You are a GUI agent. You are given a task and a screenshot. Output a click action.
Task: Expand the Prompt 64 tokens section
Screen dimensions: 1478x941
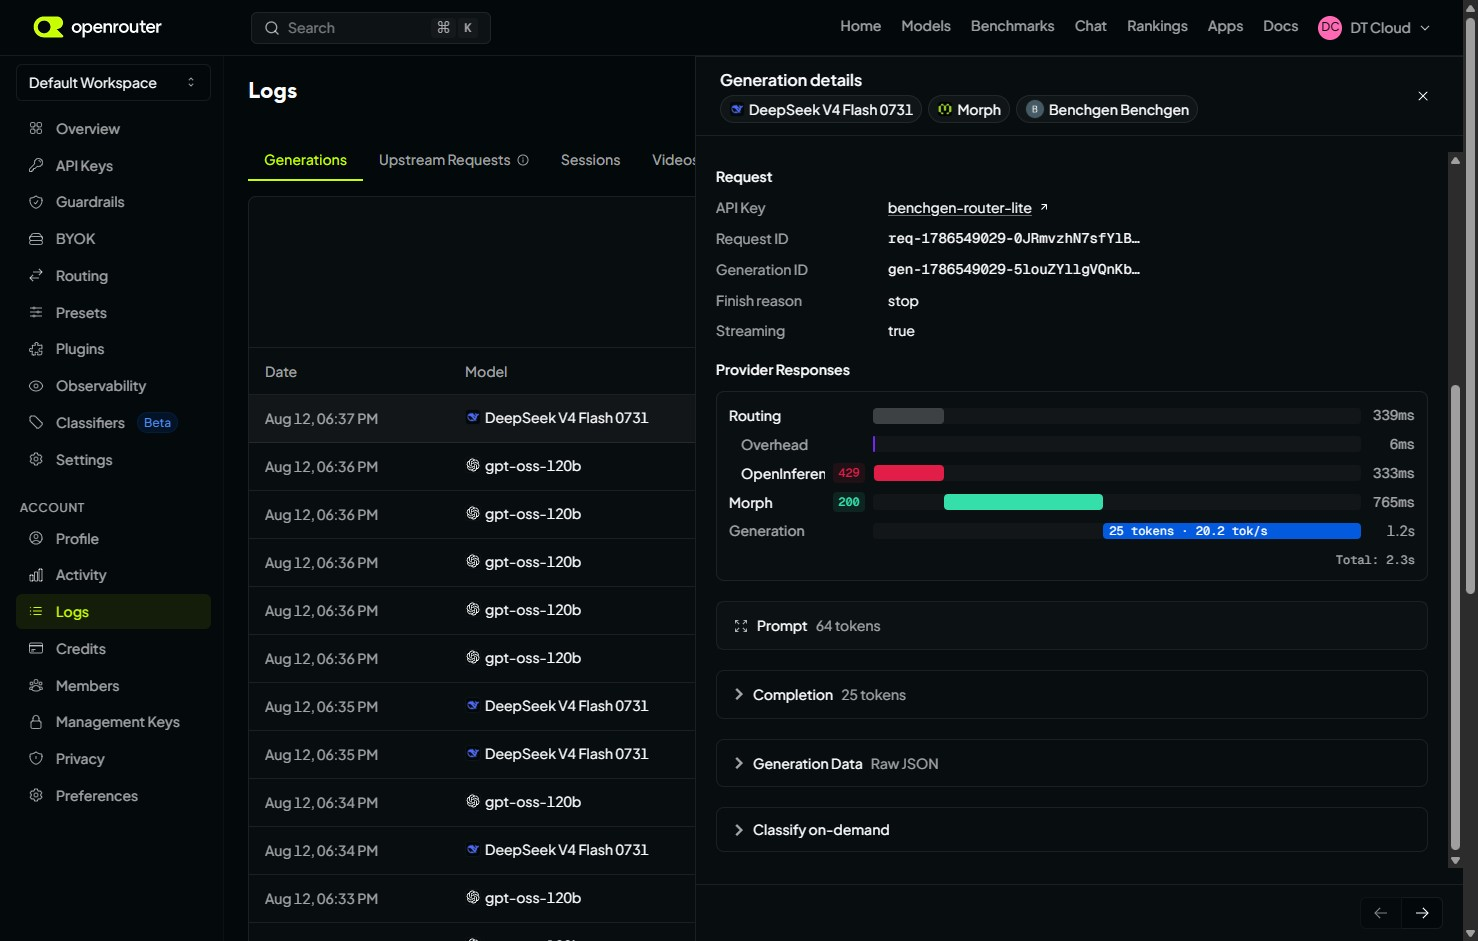click(x=1071, y=626)
